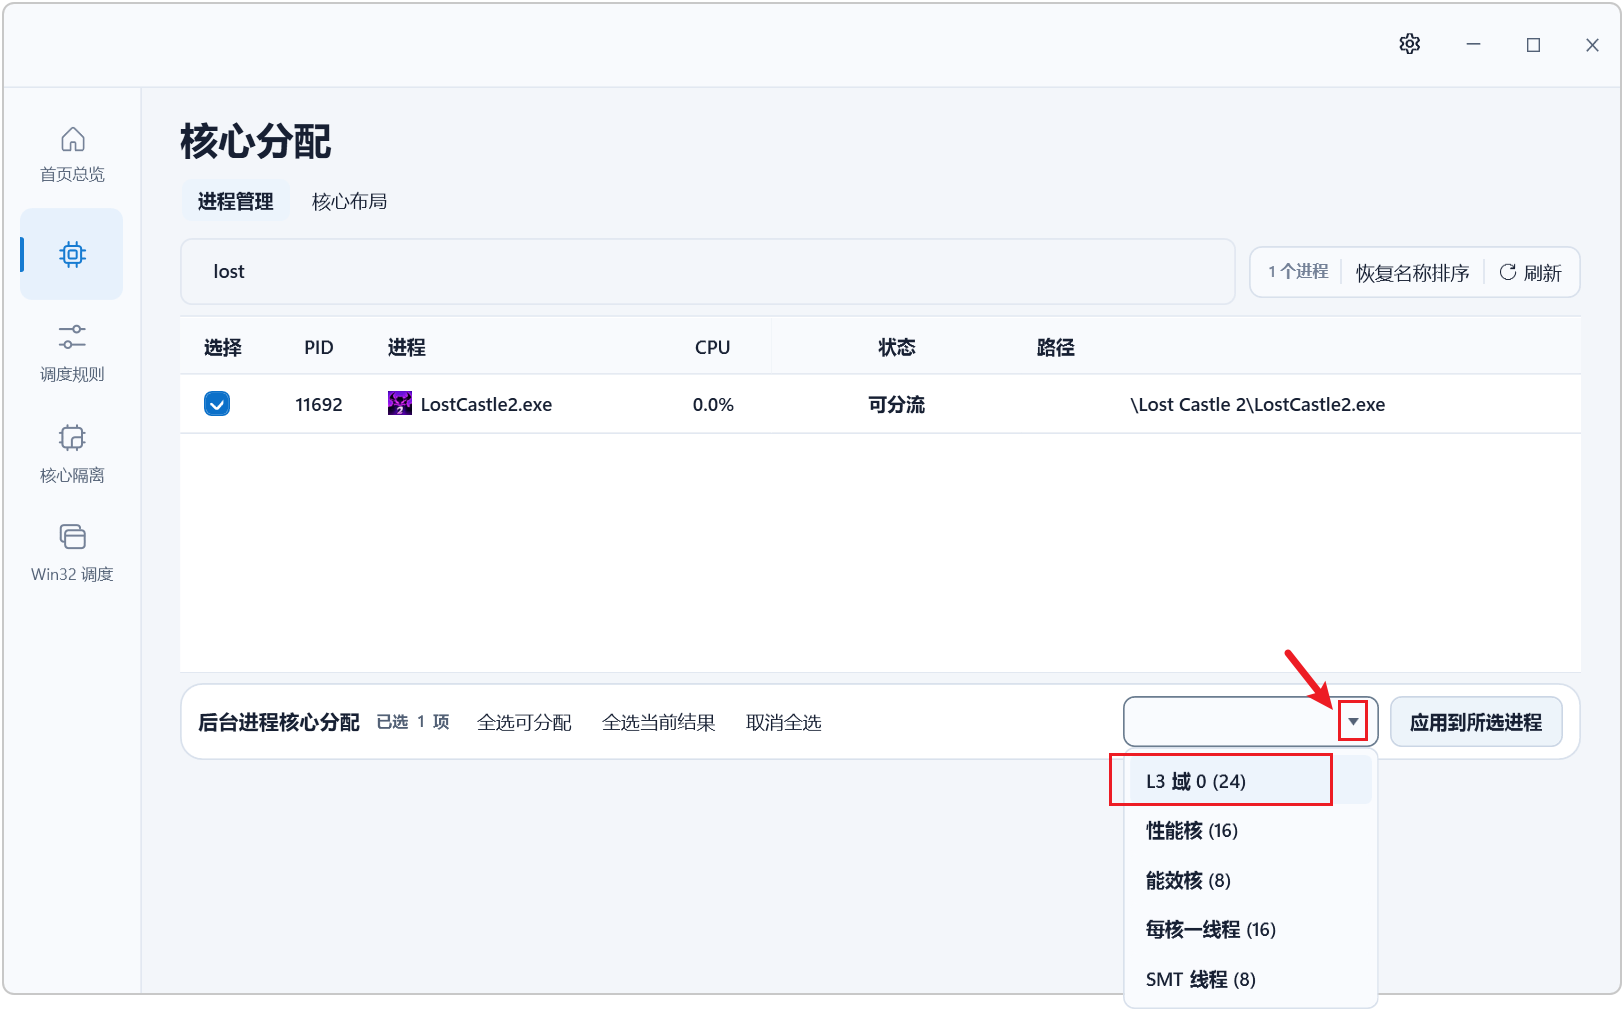Screen dimensions: 1624x1012
Task: Click the 可分流 status text
Action: [897, 404]
